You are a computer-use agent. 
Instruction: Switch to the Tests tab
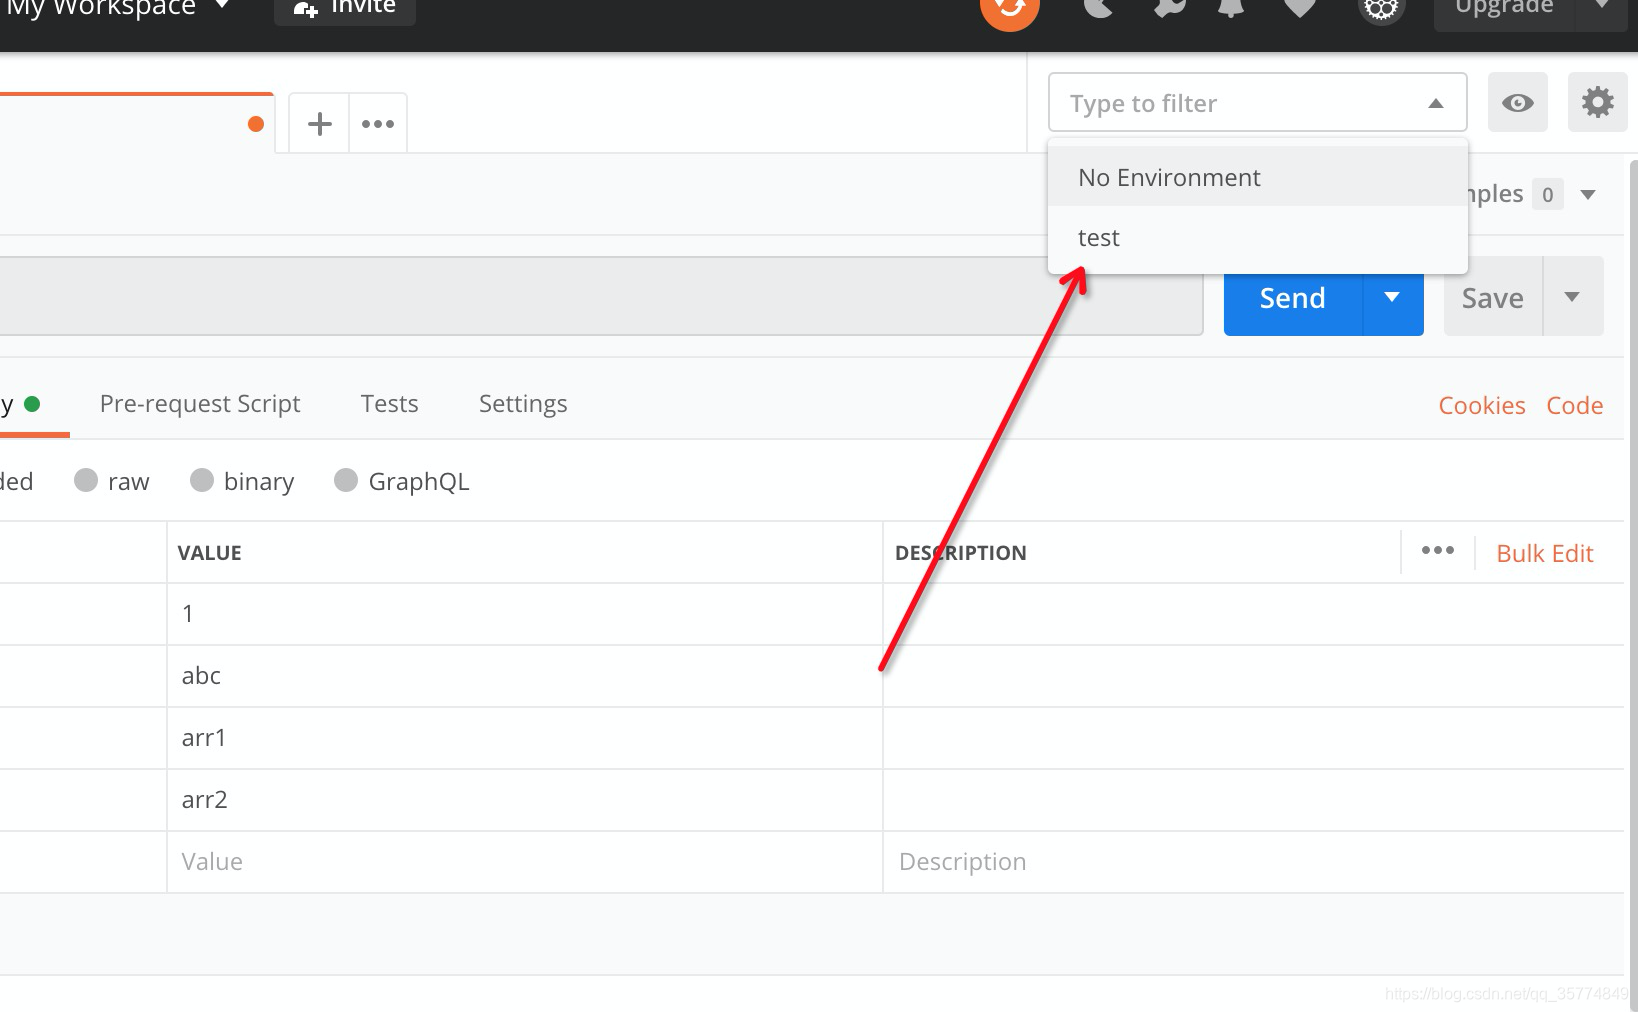tap(389, 404)
